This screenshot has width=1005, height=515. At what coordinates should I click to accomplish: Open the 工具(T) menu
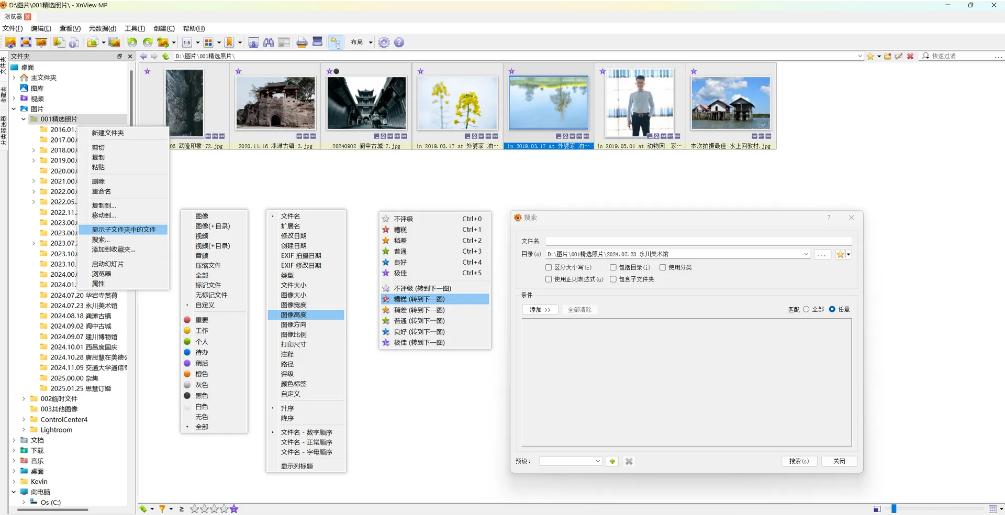(x=135, y=29)
